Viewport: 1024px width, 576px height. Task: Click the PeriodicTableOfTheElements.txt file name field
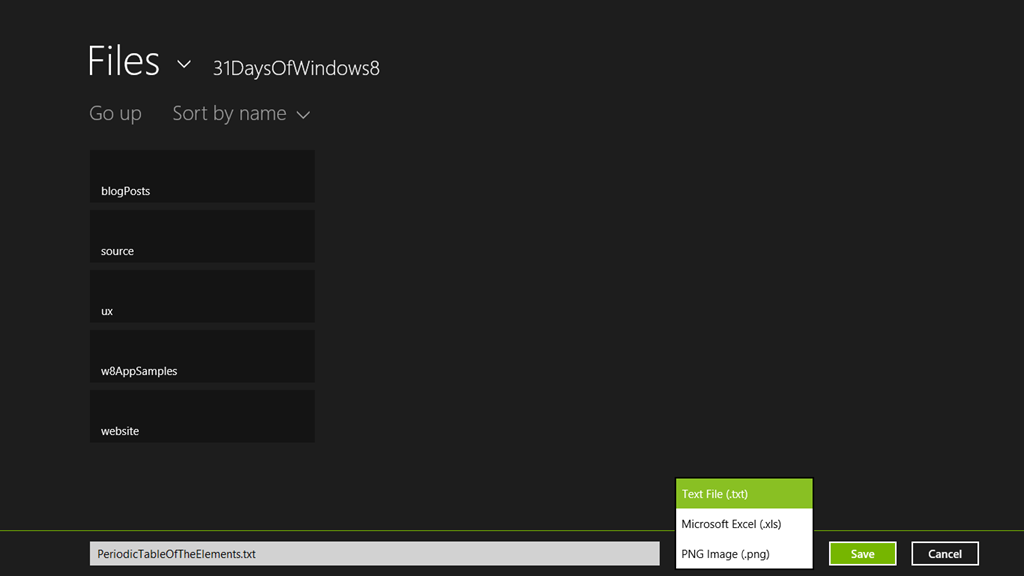[176, 553]
